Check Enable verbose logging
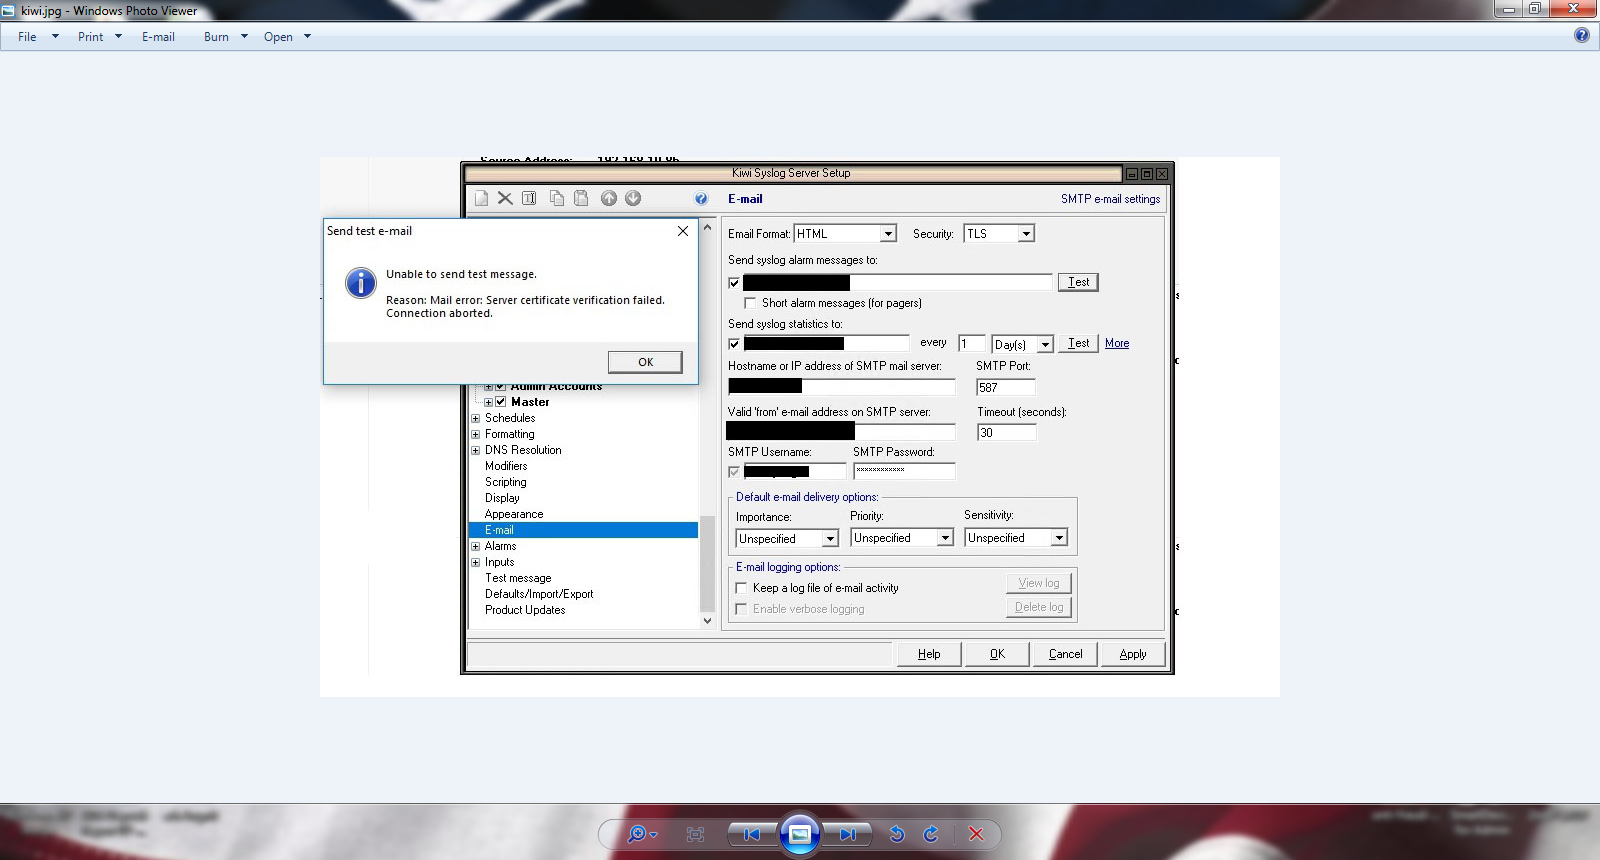Image resolution: width=1600 pixels, height=860 pixels. [x=741, y=609]
